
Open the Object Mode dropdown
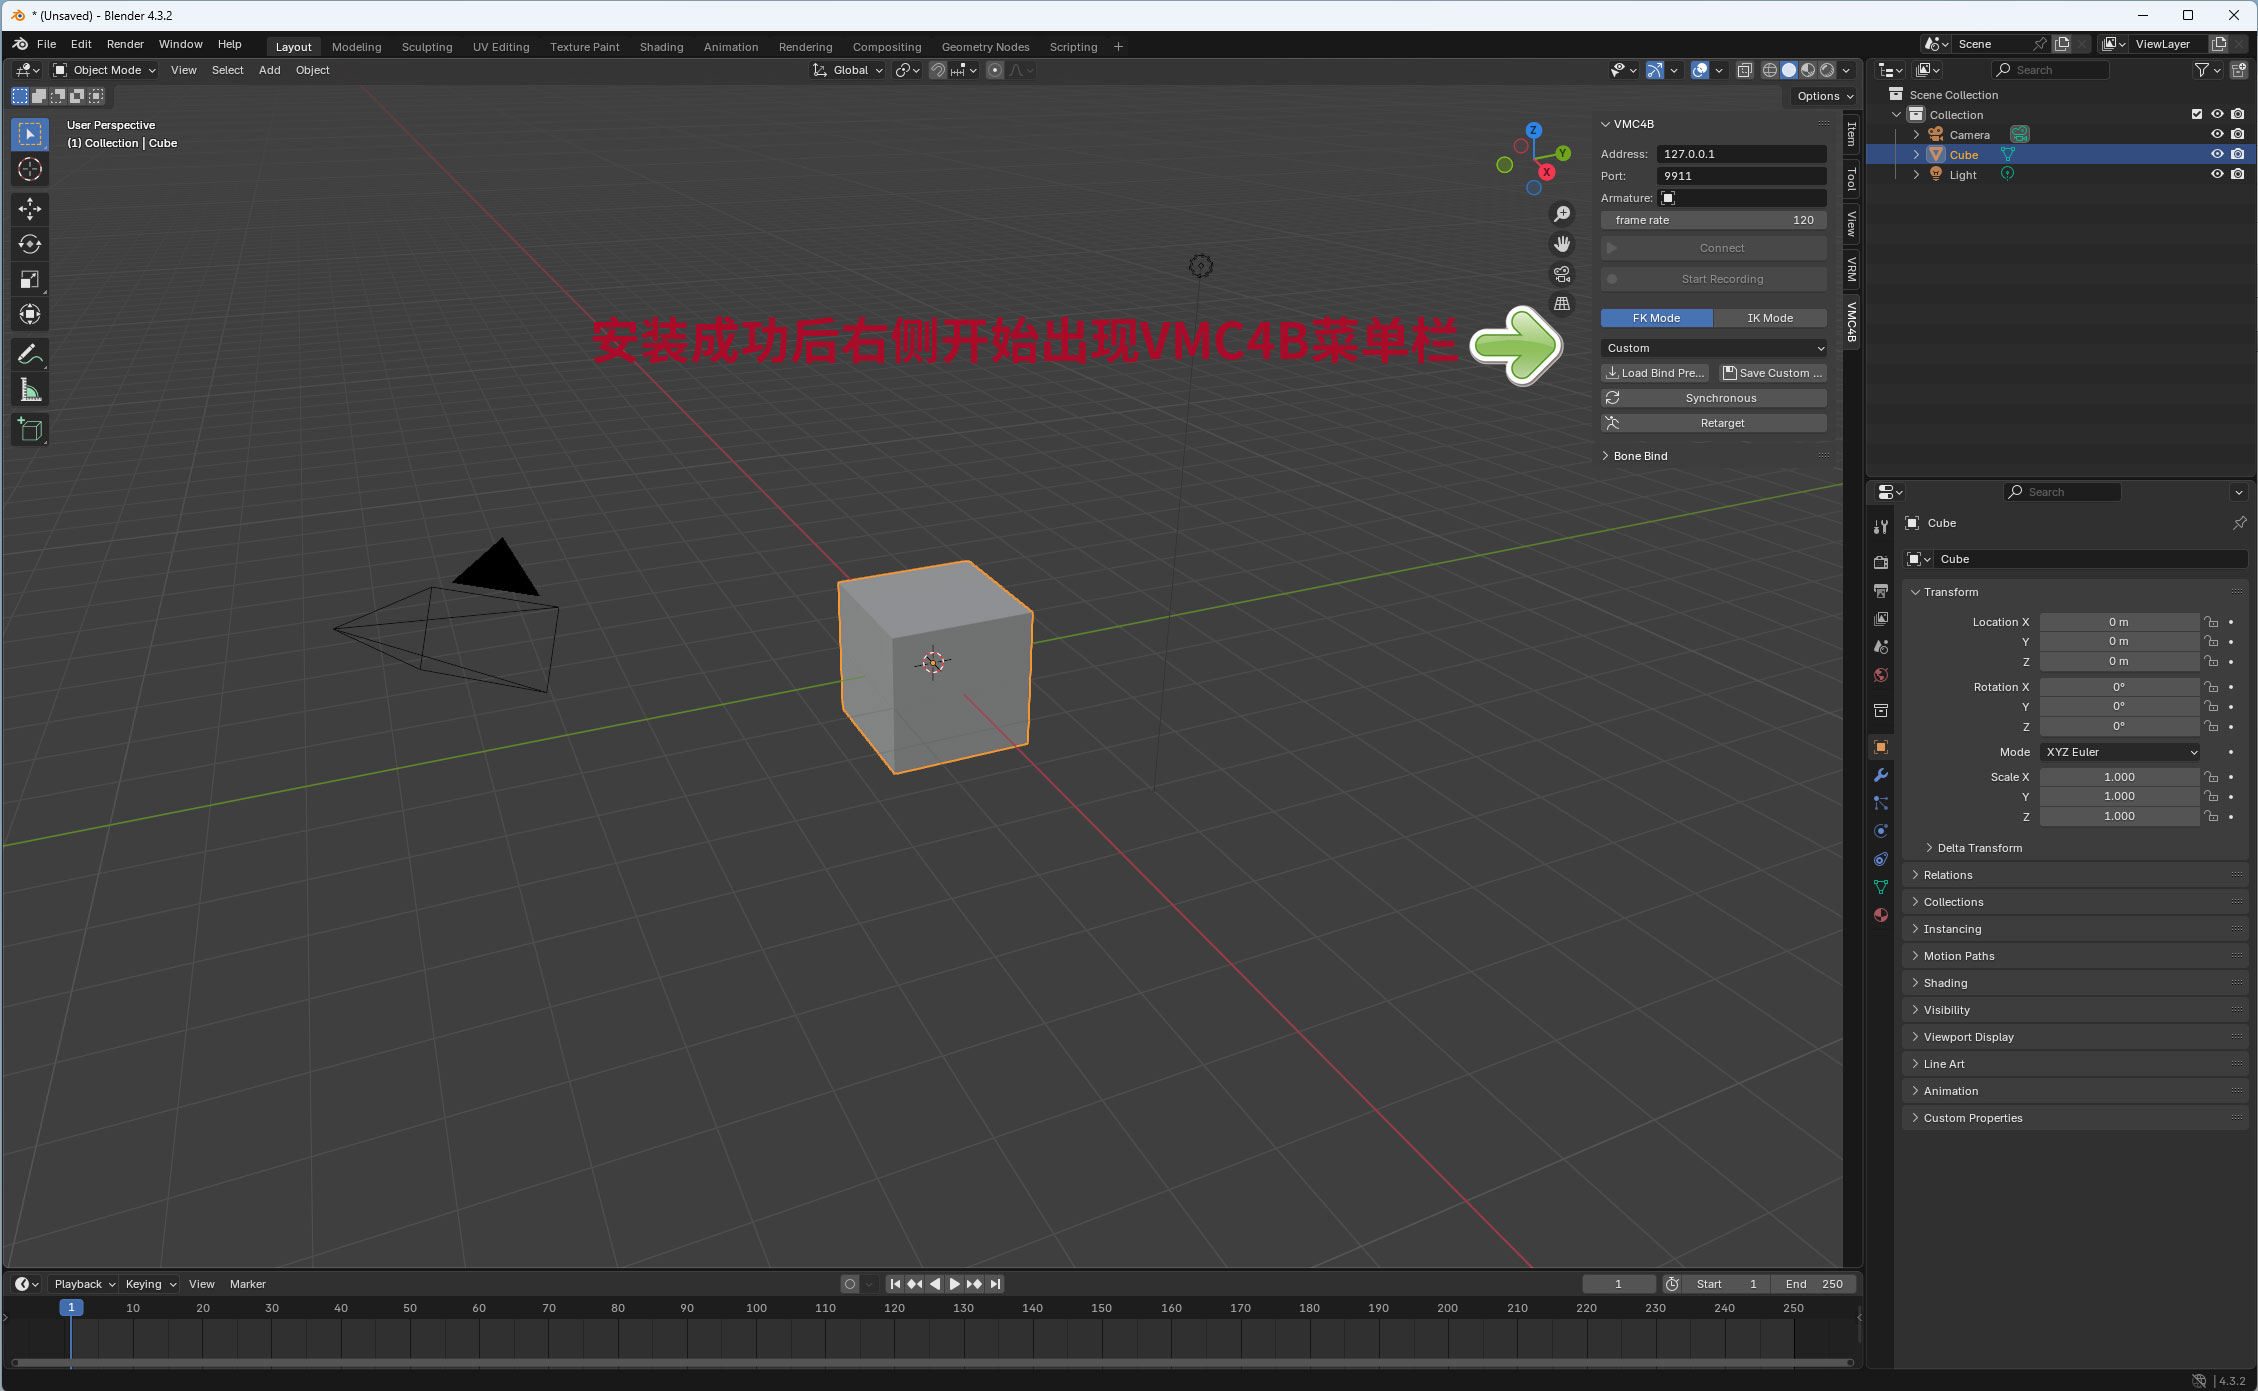click(105, 70)
